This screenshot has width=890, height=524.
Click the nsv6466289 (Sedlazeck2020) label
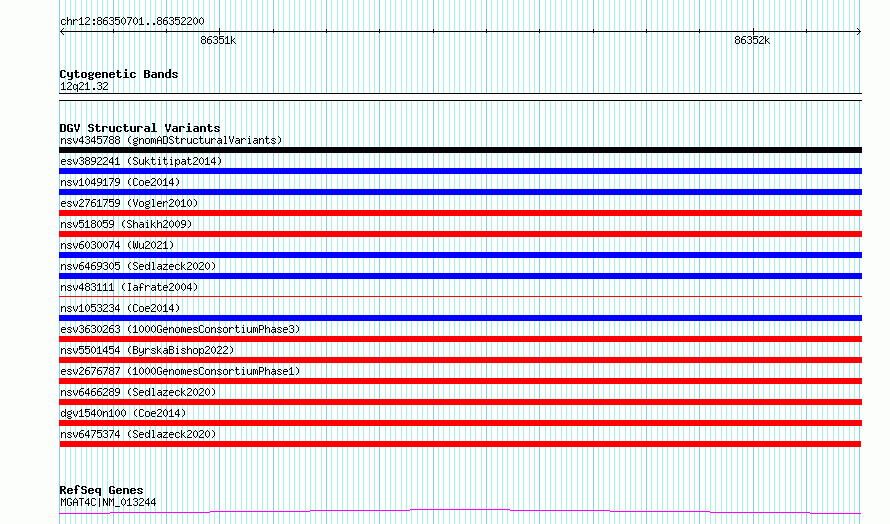coord(138,392)
